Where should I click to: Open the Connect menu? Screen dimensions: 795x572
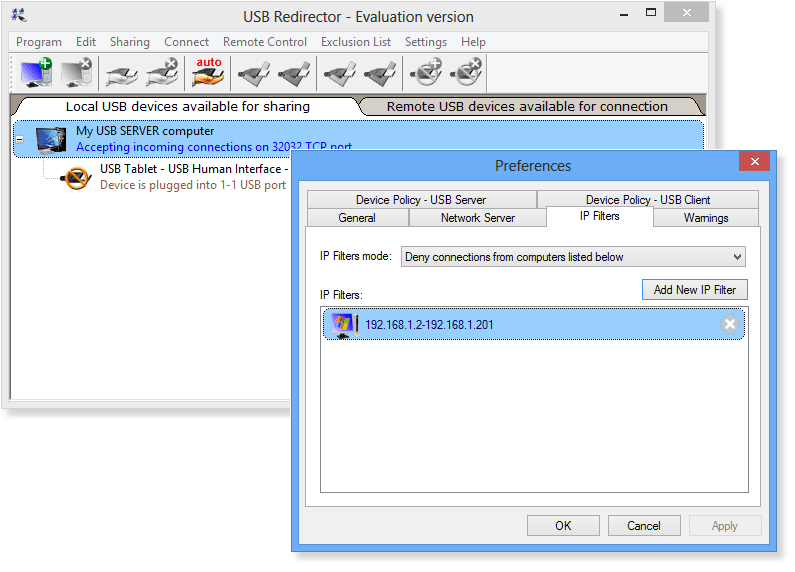(x=186, y=42)
